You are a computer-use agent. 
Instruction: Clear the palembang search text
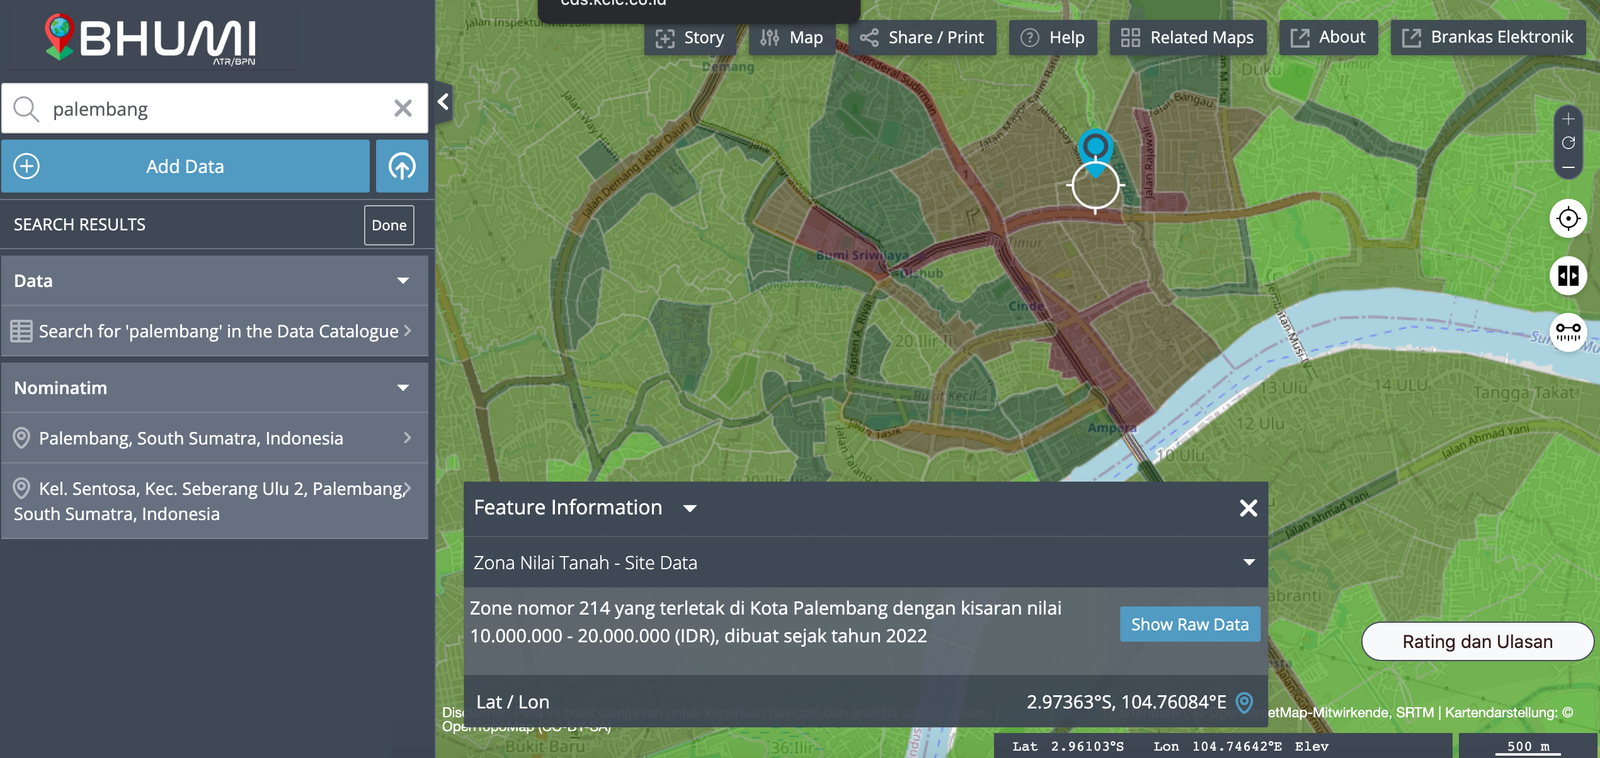coord(403,108)
